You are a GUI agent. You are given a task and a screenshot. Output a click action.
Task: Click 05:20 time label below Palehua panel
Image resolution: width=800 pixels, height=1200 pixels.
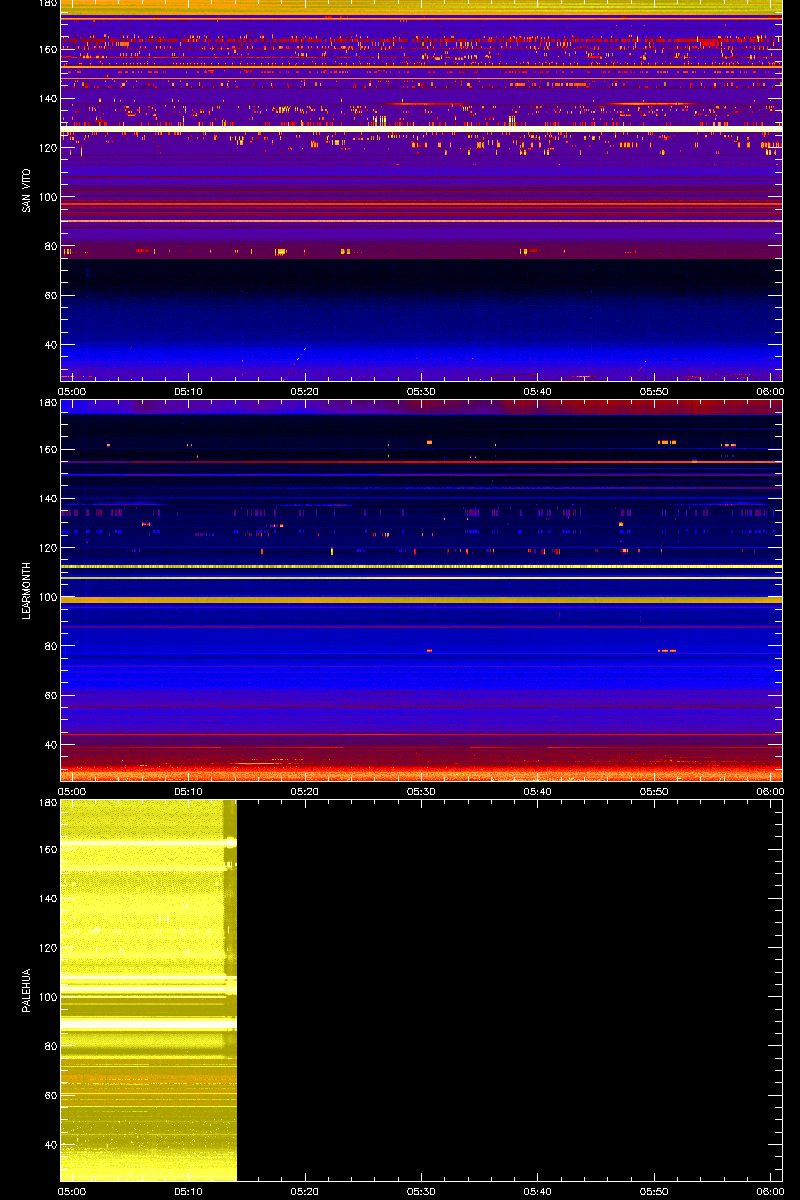click(304, 1191)
